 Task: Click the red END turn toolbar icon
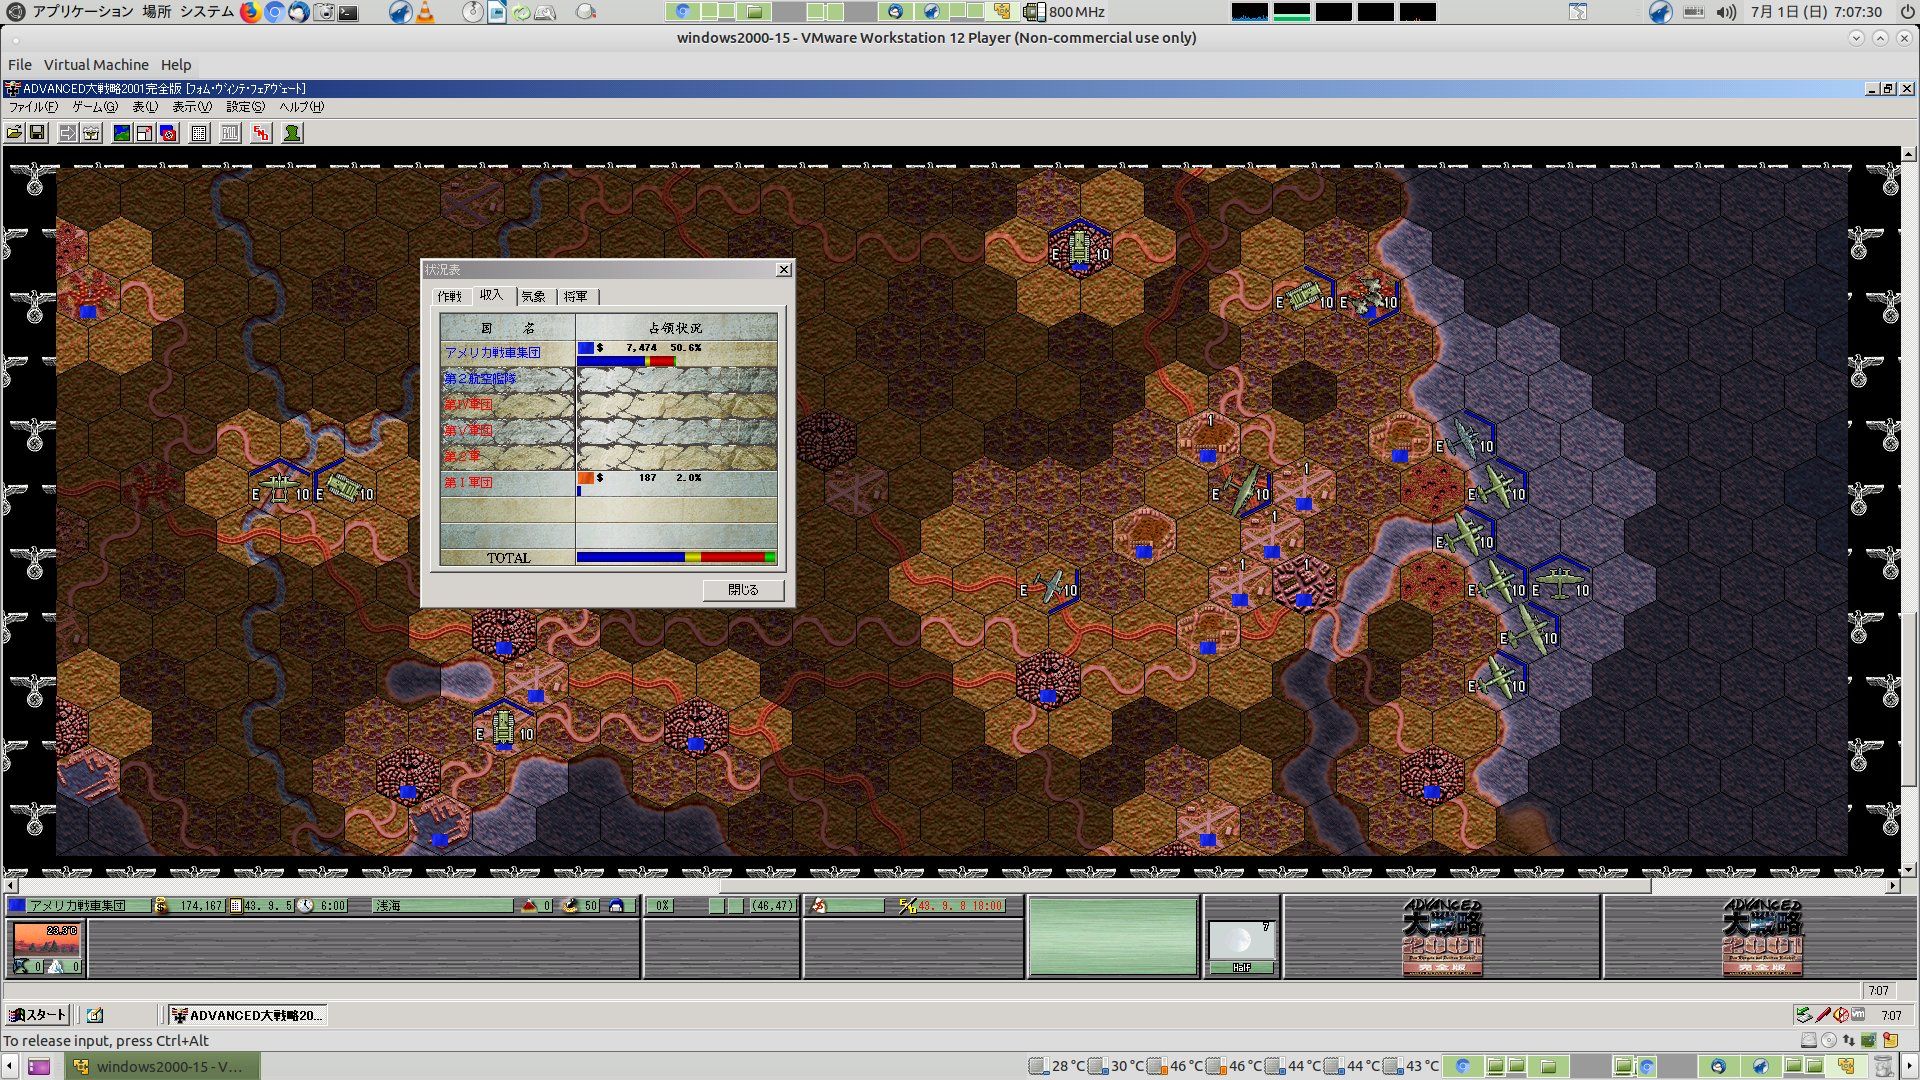point(261,133)
